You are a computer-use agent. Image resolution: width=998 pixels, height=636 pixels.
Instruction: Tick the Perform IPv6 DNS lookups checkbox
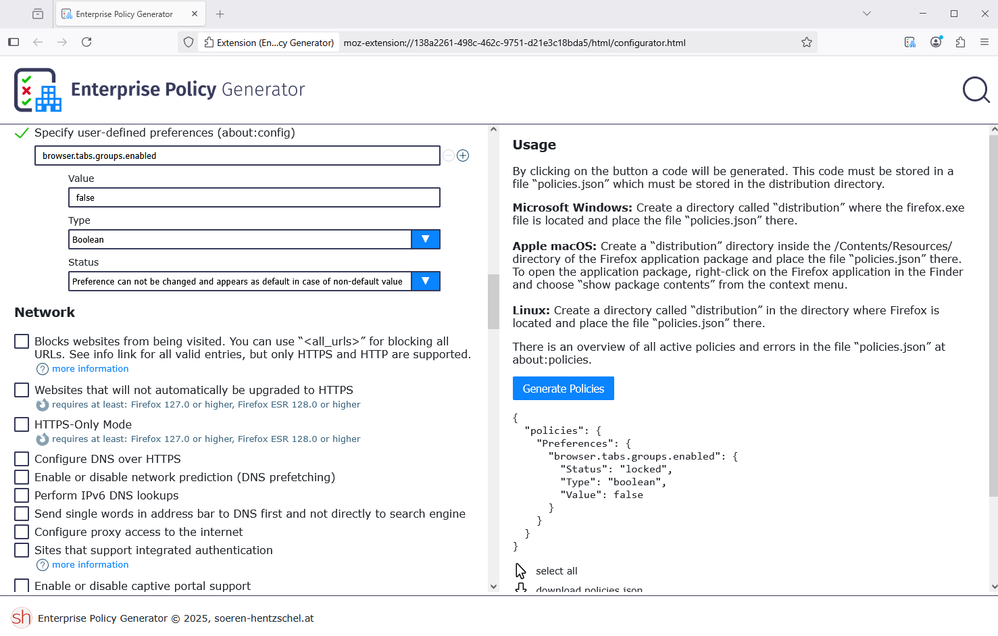[22, 496]
